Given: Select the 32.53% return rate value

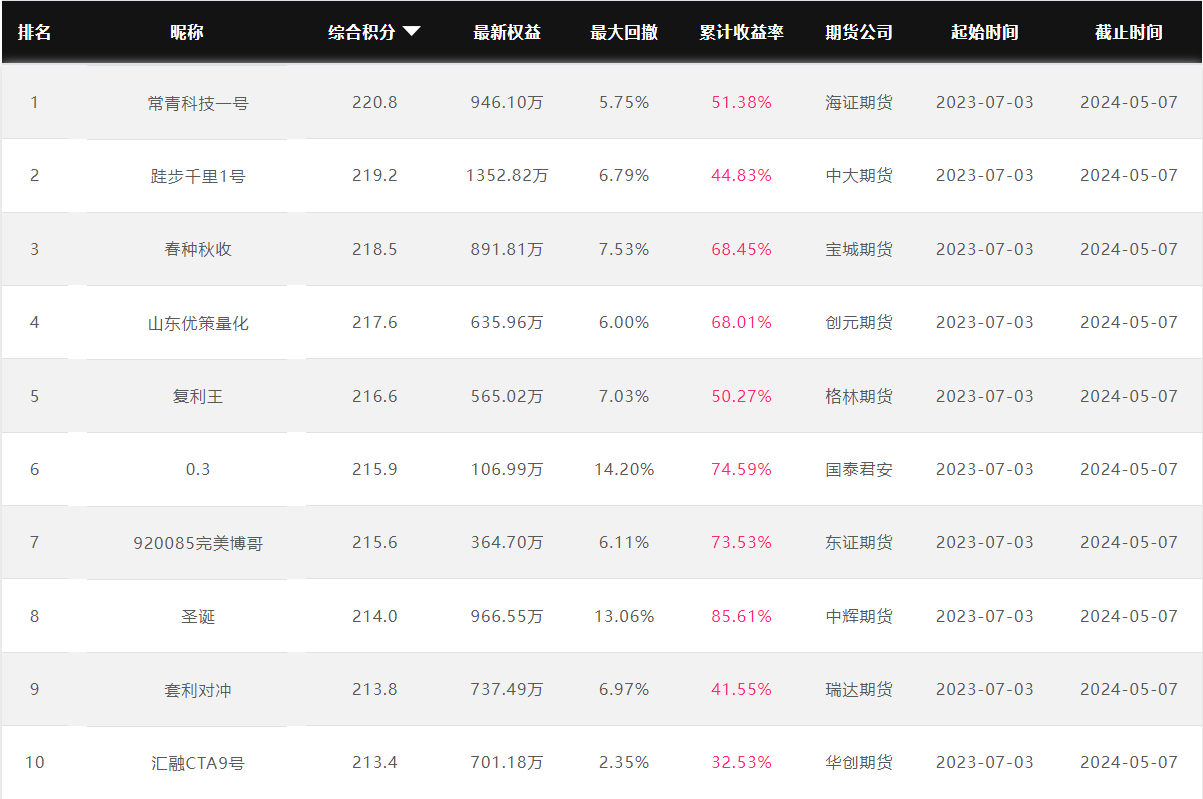Looking at the screenshot, I should click(742, 762).
